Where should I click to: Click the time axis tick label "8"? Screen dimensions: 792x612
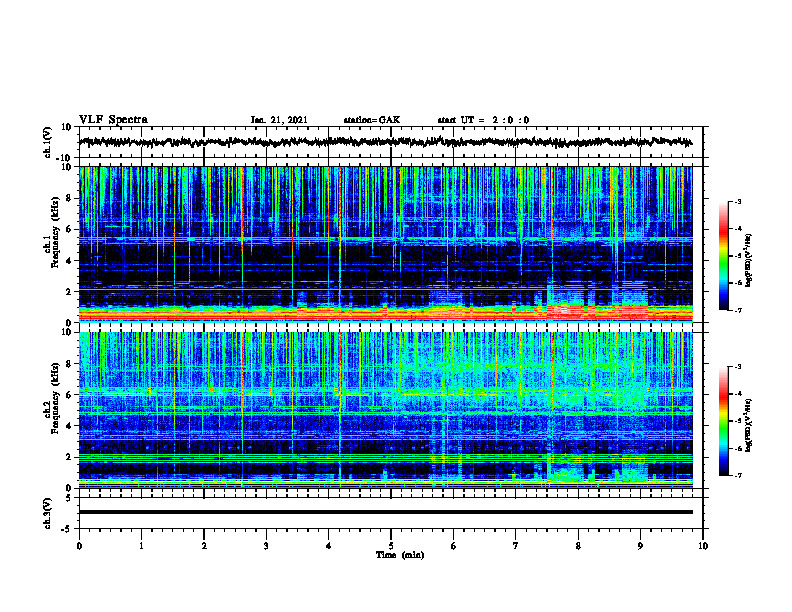click(x=578, y=546)
